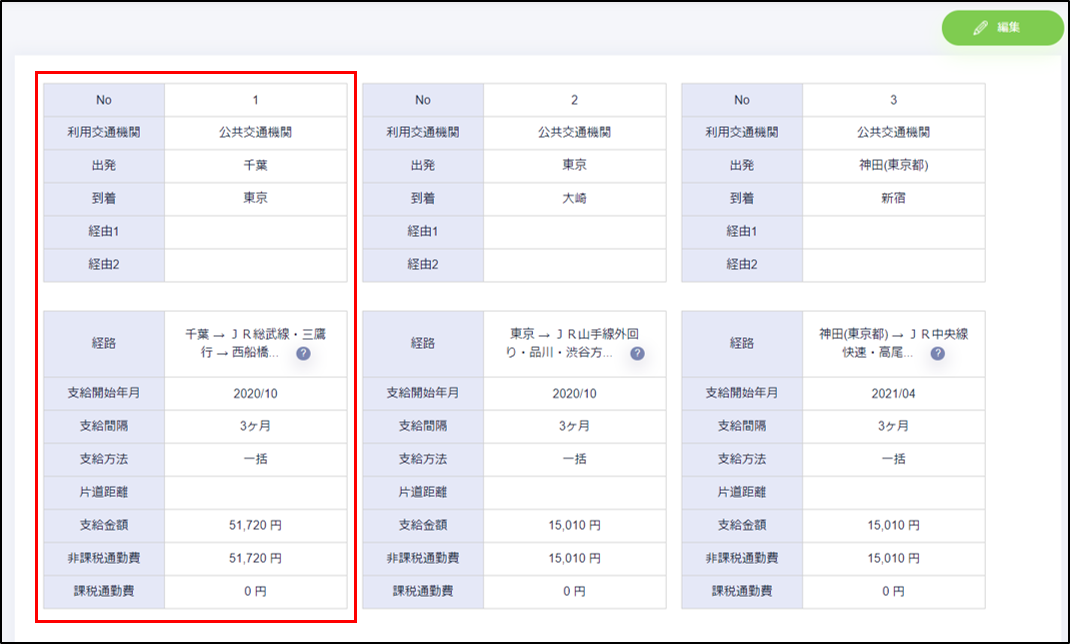Select the departure value 千葉 in table 1
Image resolution: width=1070 pixels, height=644 pixels.
coord(255,165)
